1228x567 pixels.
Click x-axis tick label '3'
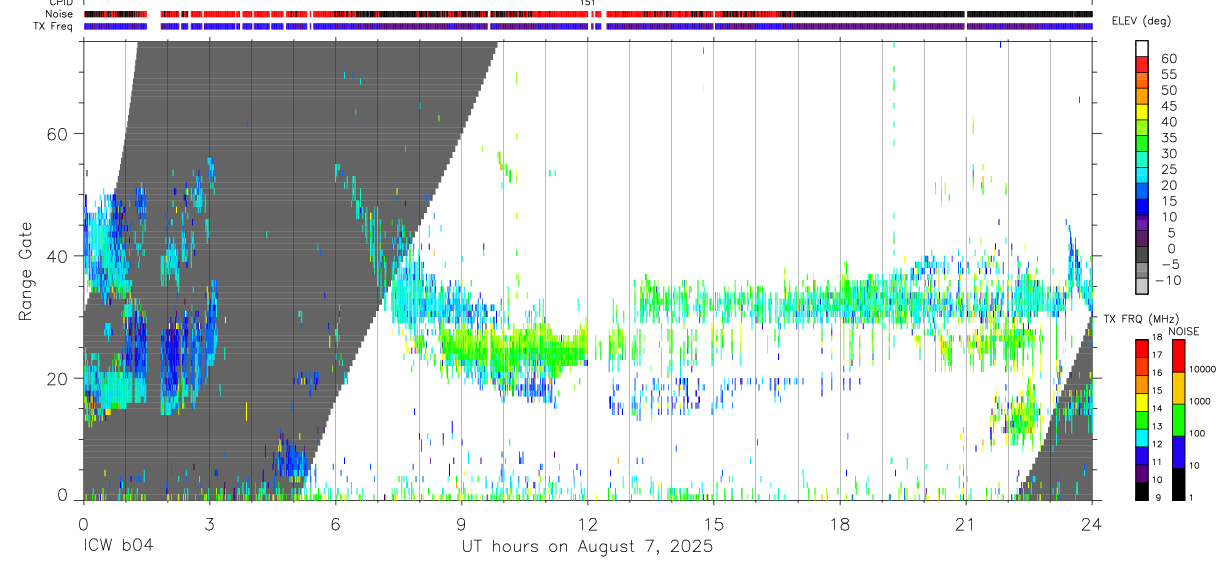click(209, 524)
